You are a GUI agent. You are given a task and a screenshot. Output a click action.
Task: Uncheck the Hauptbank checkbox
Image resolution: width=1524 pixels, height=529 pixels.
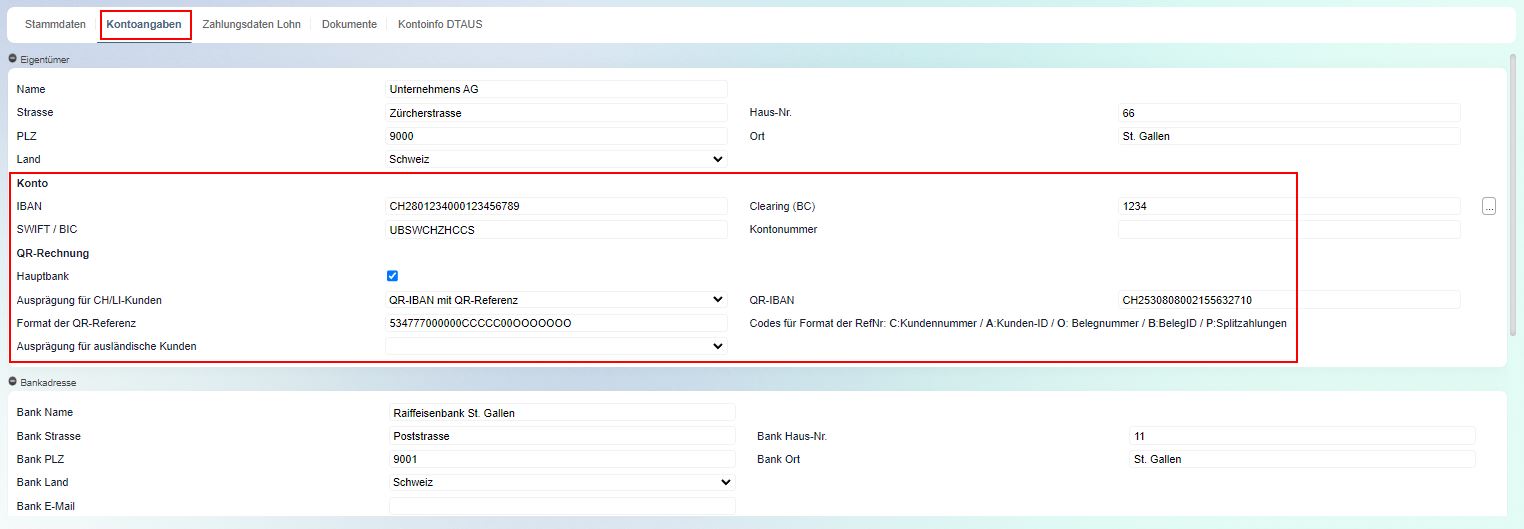tap(393, 276)
